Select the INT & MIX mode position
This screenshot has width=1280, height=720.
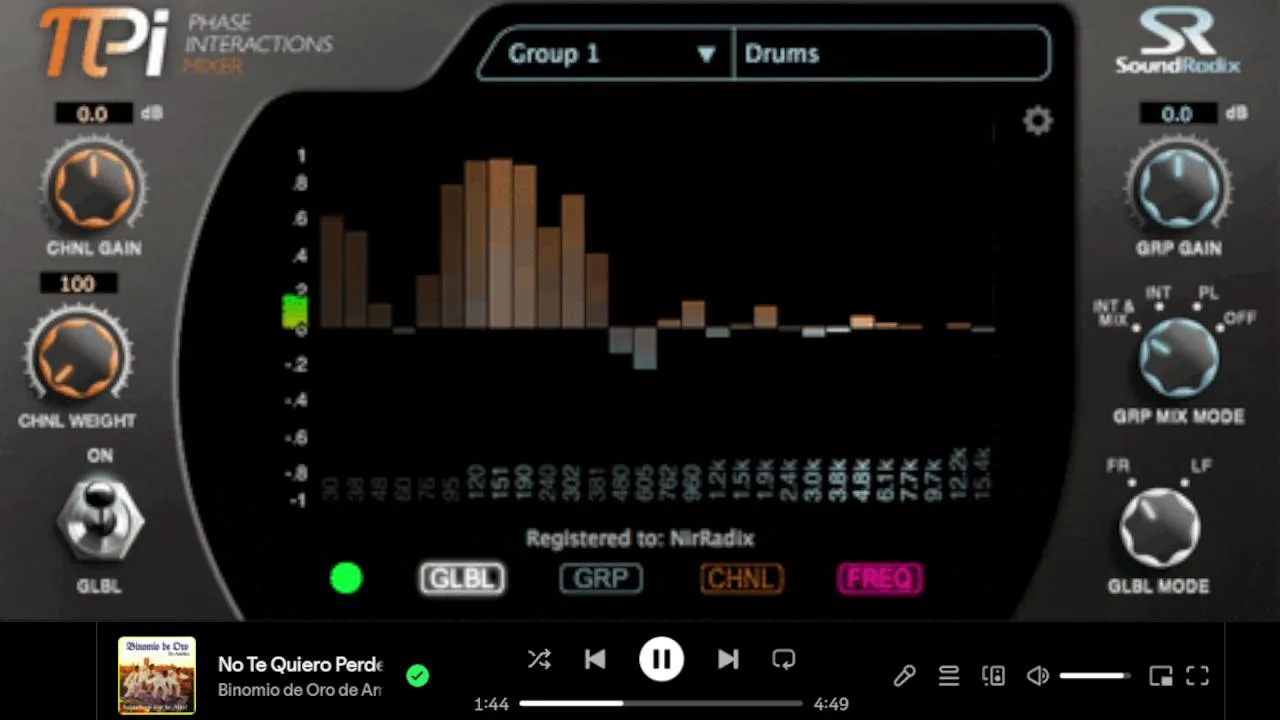(1114, 313)
